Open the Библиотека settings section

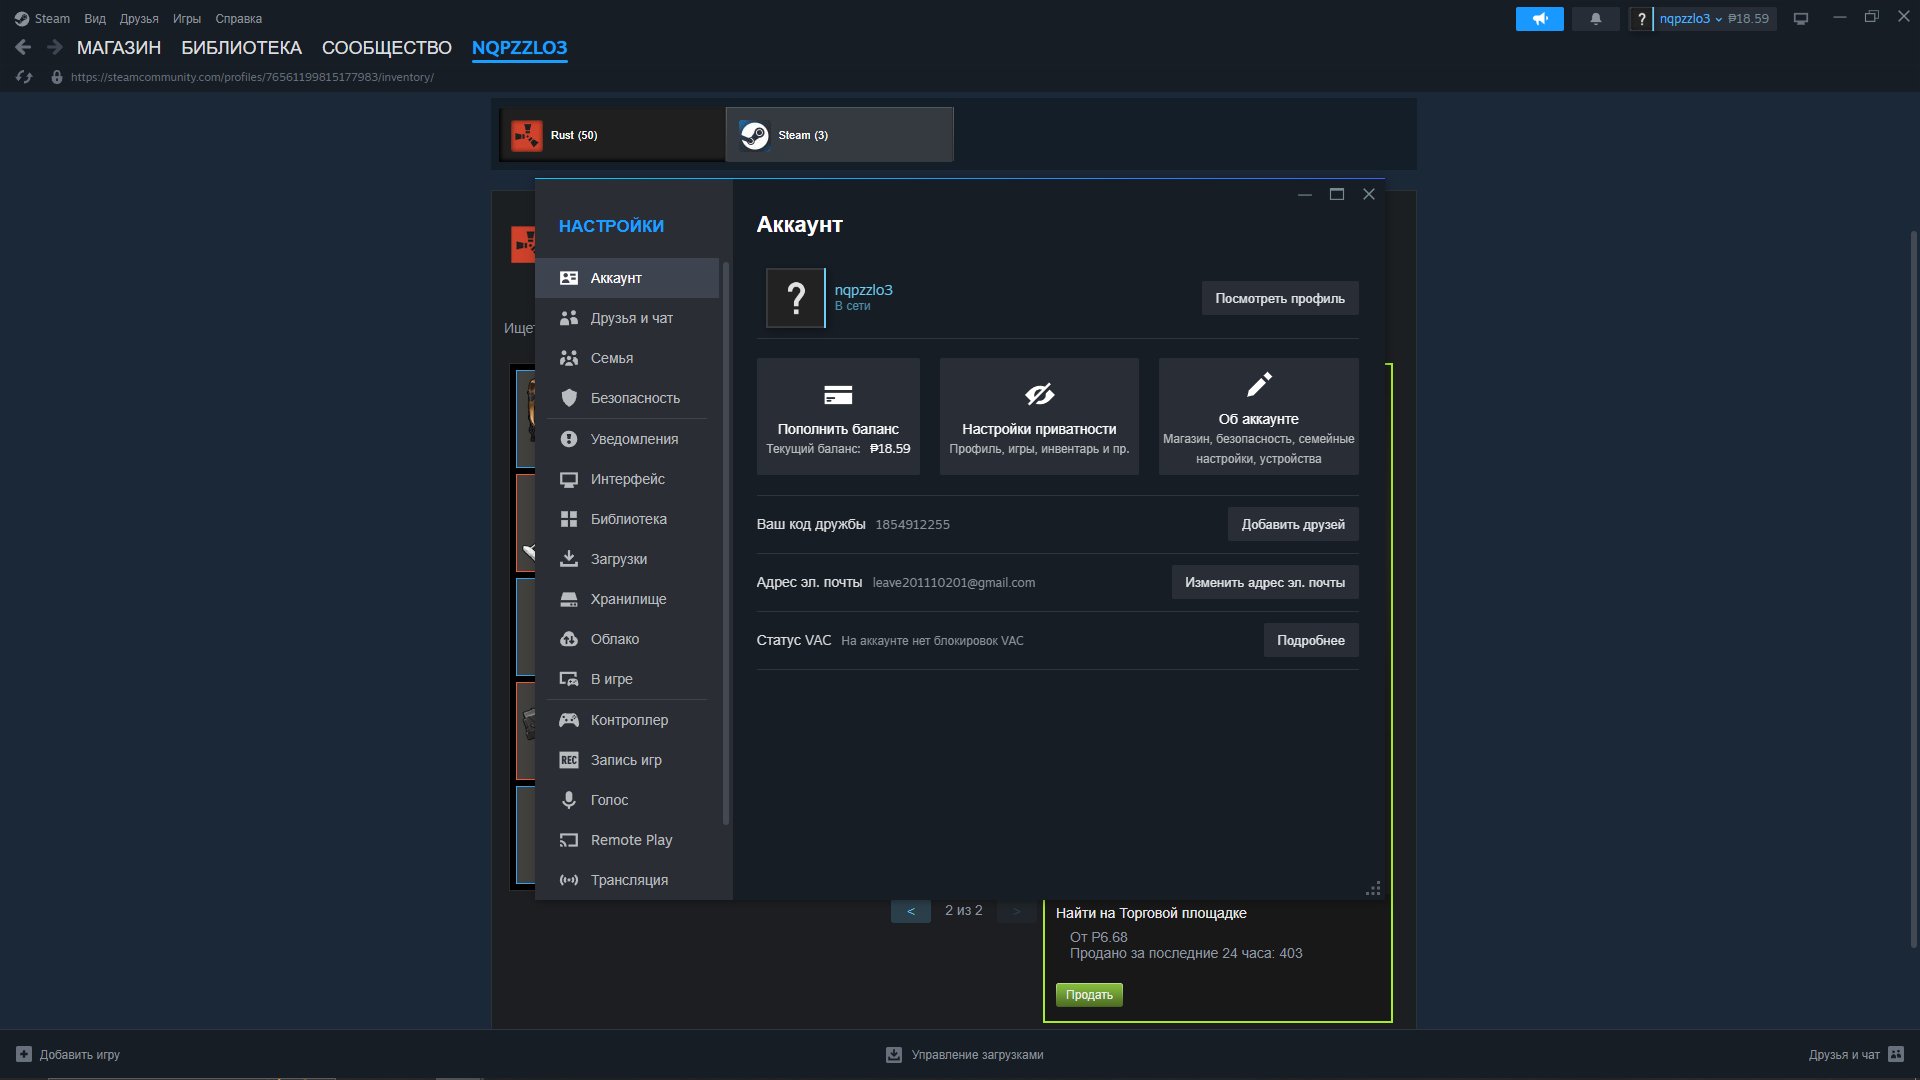click(627, 519)
